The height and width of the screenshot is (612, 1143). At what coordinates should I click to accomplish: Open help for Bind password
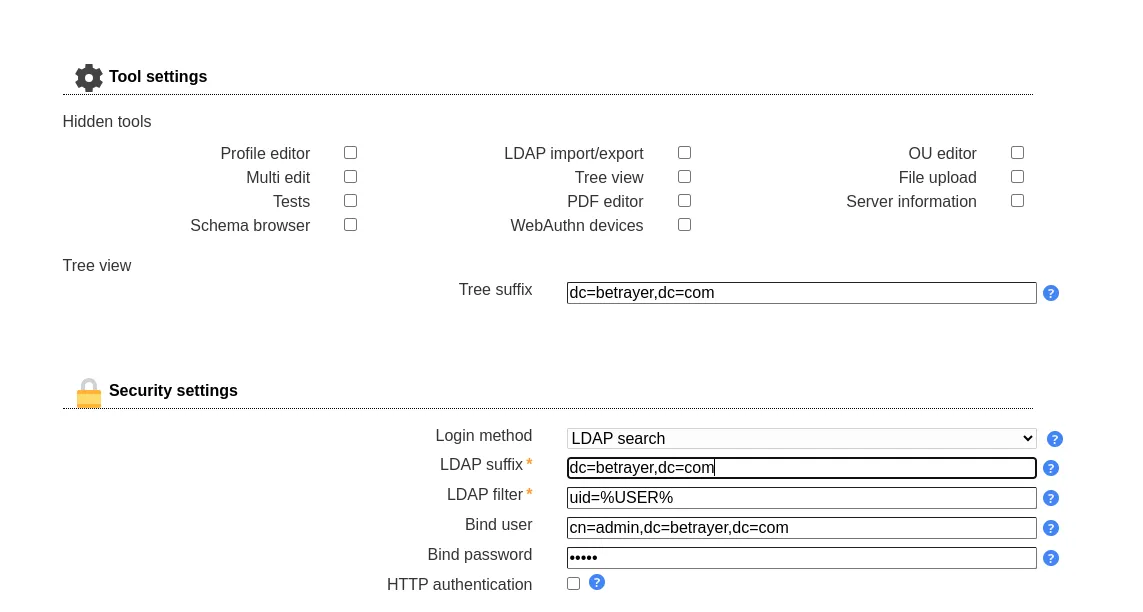tap(1051, 558)
